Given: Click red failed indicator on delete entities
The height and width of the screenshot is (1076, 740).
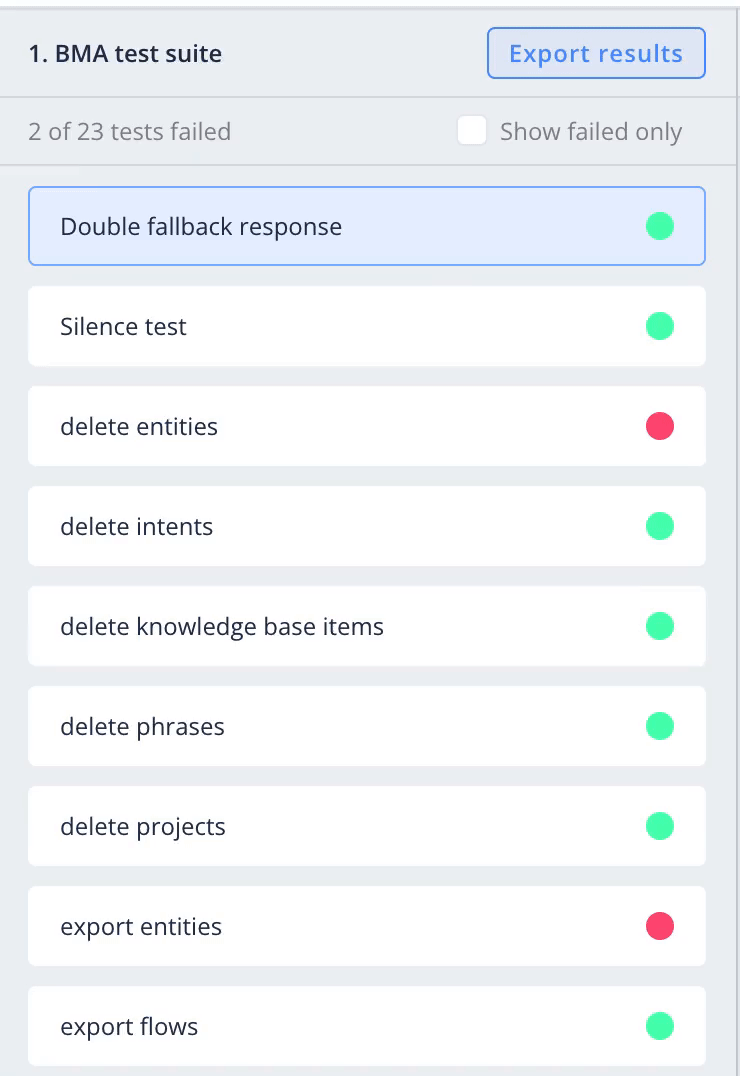Looking at the screenshot, I should 660,426.
